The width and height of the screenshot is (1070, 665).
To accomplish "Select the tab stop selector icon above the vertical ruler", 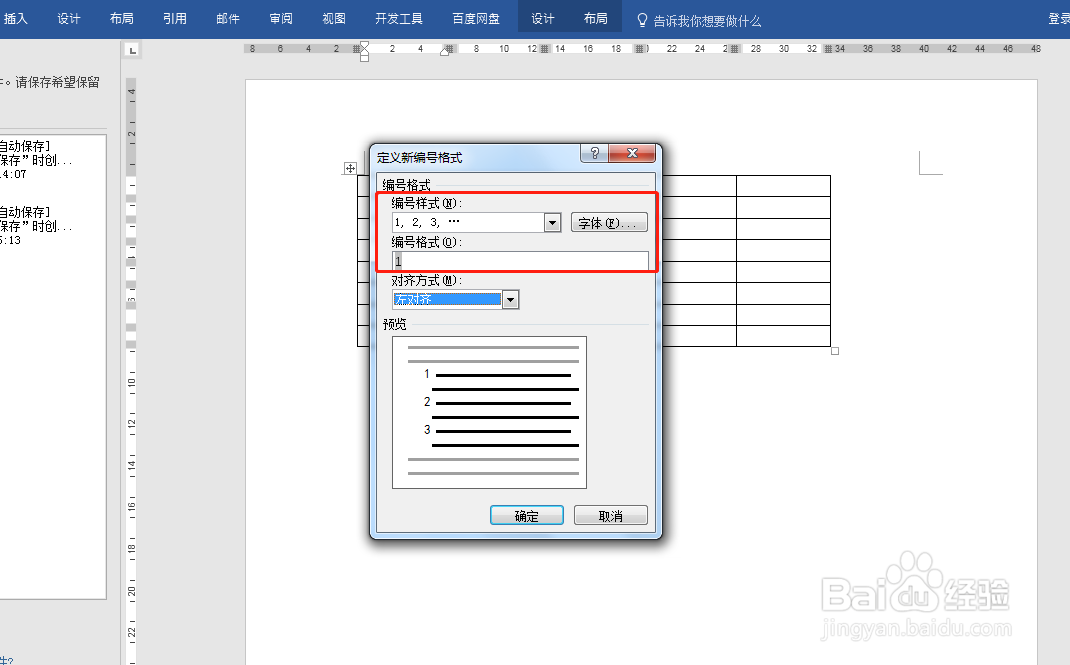I will pos(131,48).
